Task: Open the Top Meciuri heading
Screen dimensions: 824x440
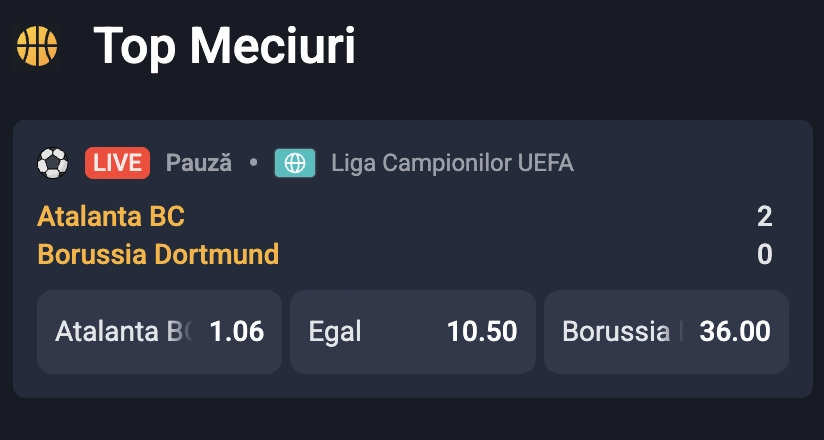Action: pyautogui.click(x=224, y=46)
